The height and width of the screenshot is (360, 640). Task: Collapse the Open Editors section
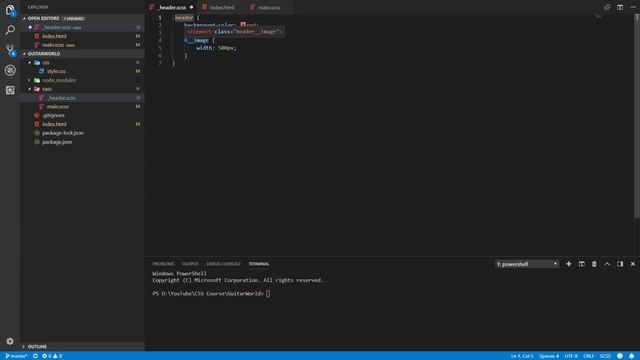click(x=24, y=18)
